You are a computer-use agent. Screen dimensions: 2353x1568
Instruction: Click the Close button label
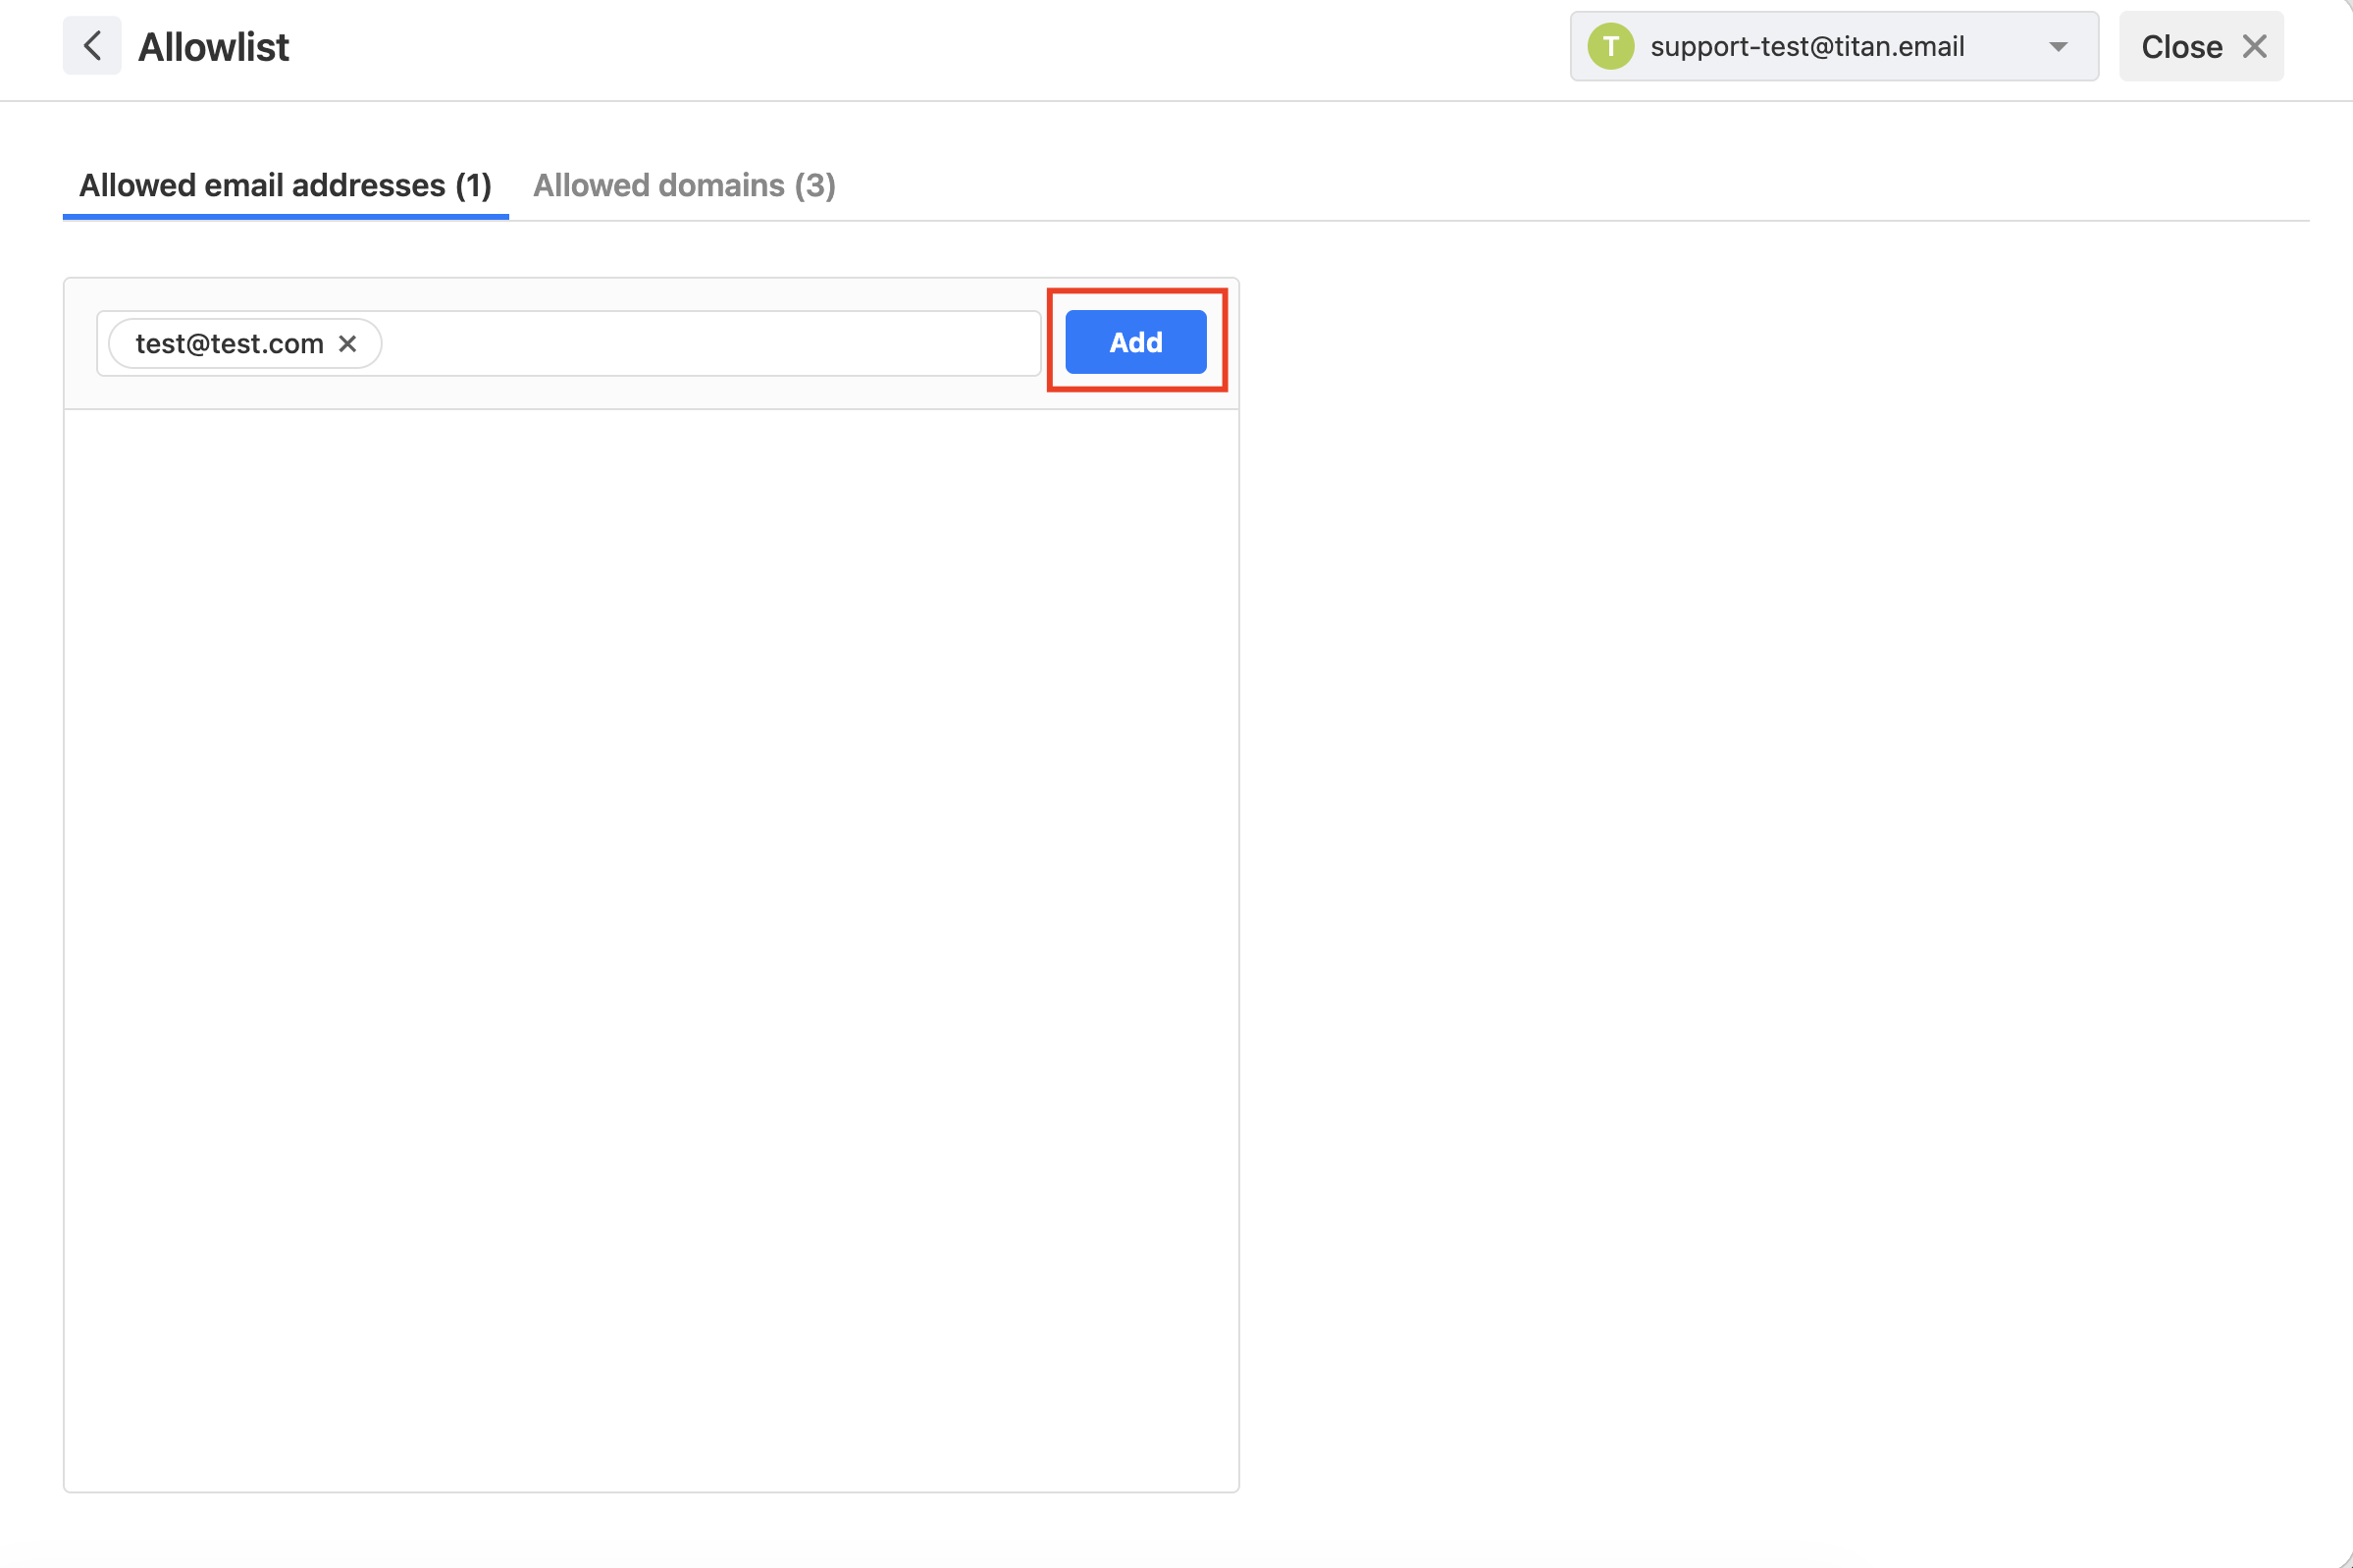pos(2182,47)
